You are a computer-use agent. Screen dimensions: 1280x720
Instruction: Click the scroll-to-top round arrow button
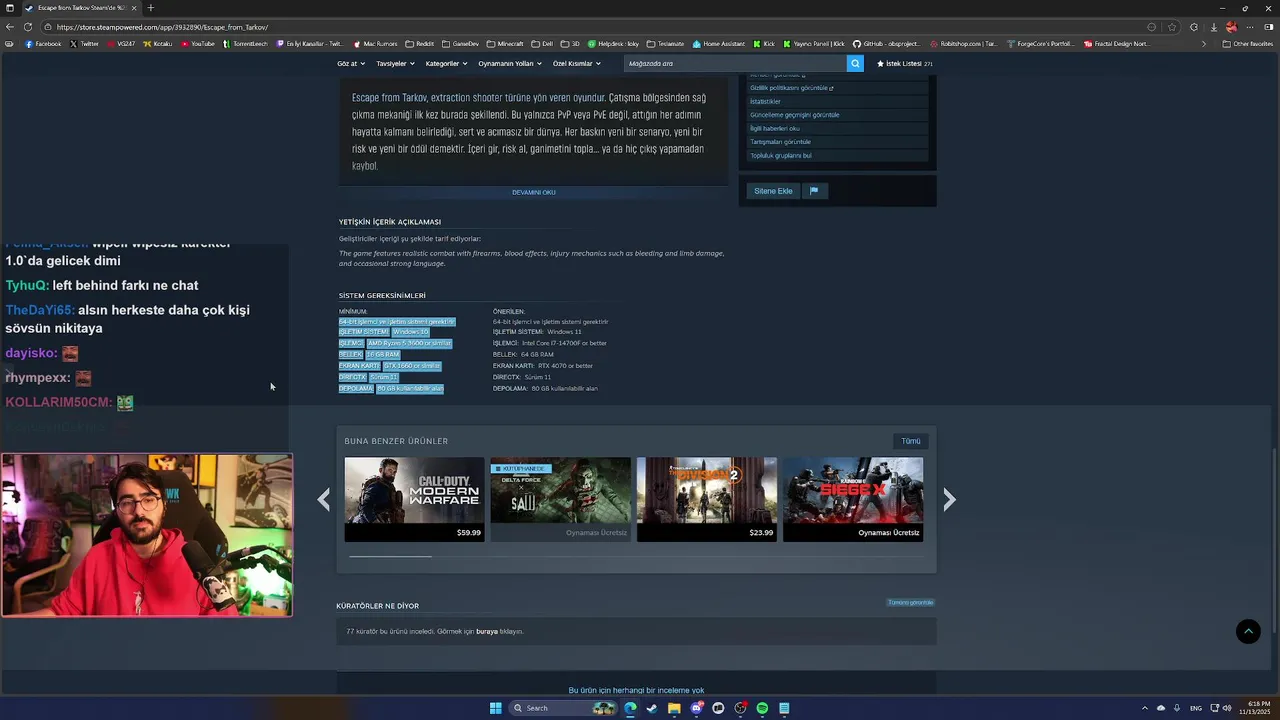(x=1248, y=631)
